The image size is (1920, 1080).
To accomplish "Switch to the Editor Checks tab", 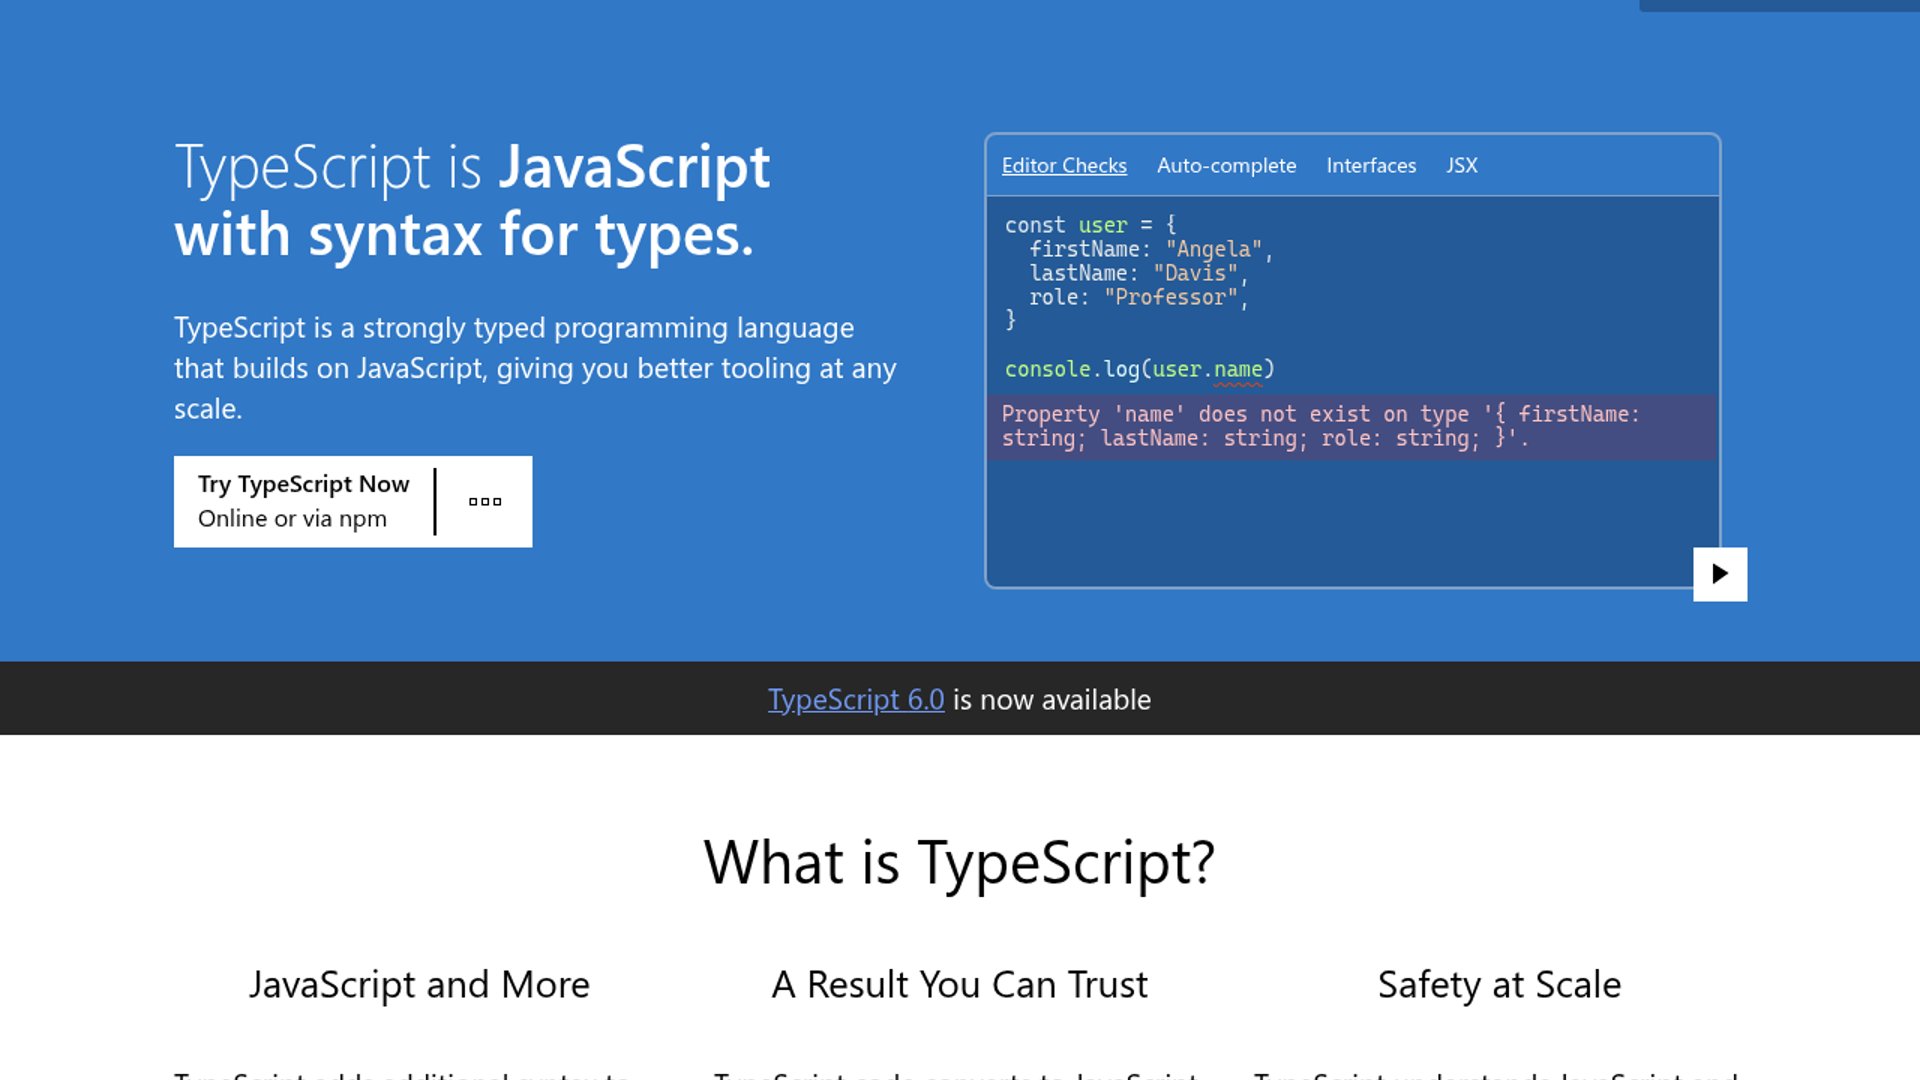I will pyautogui.click(x=1064, y=166).
